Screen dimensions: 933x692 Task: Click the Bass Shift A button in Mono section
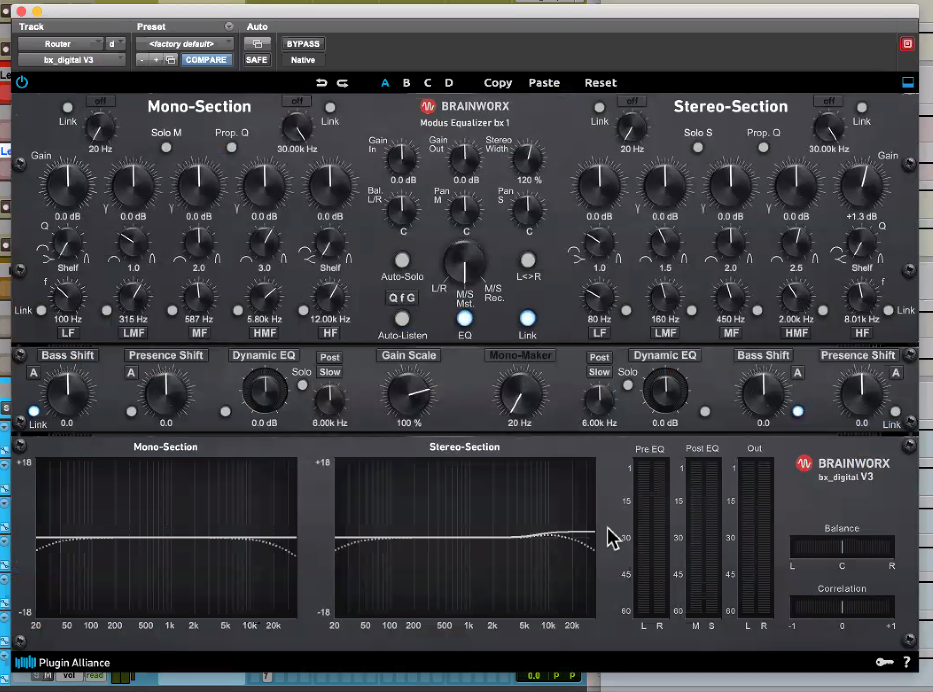[33, 372]
